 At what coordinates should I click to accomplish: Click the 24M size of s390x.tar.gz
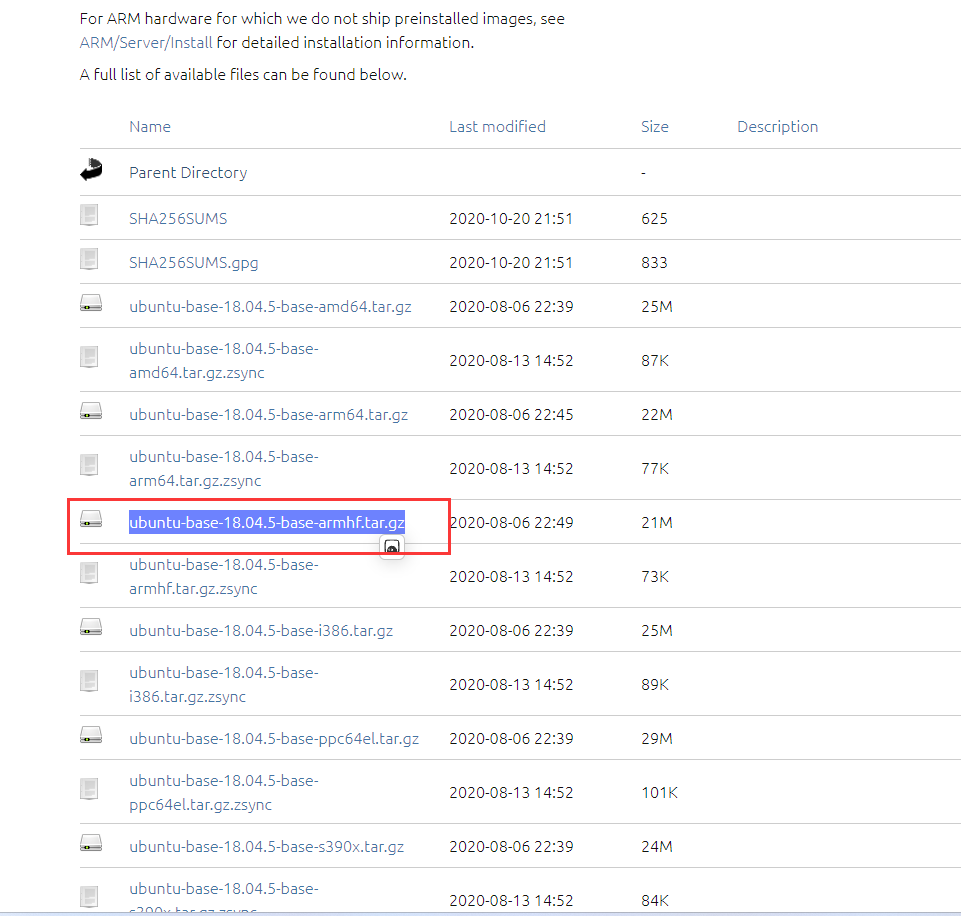[656, 847]
